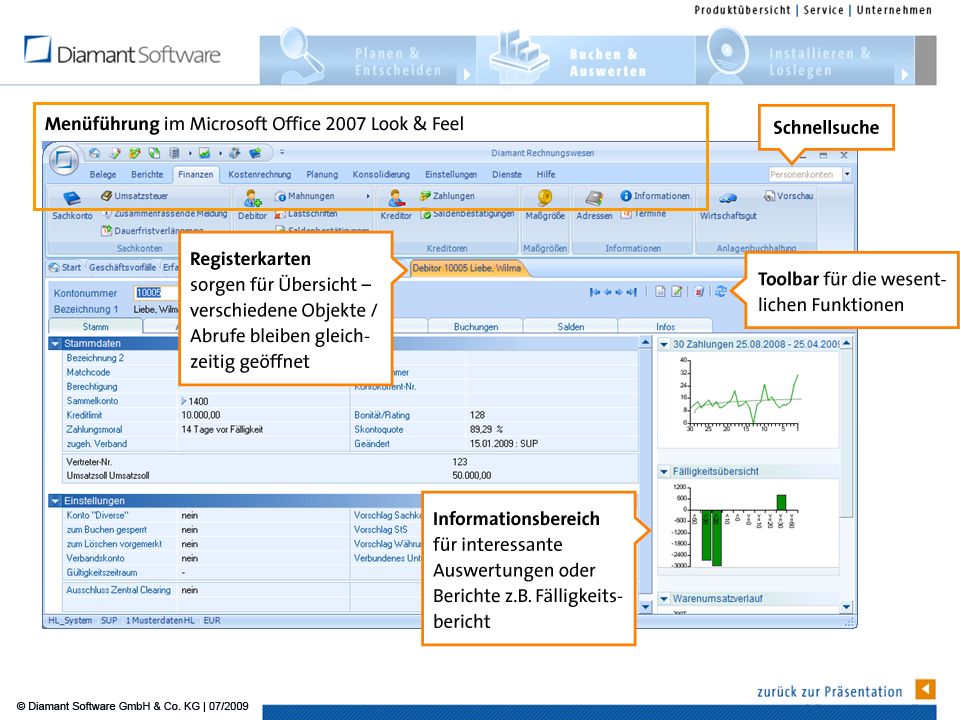Screen dimensions: 960x720
Task: Open Saldenbestätigungen in the Kreditoren group
Action: 468,214
